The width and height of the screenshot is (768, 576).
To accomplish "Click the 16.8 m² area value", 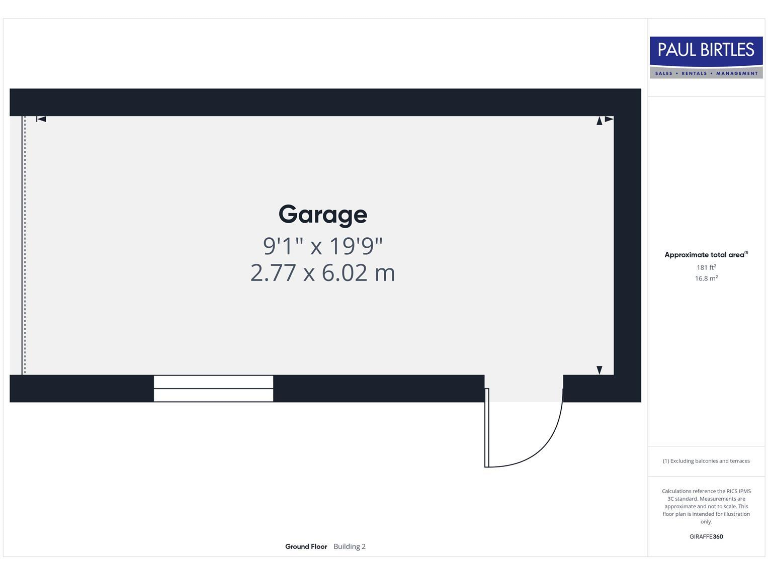I will coord(706,278).
